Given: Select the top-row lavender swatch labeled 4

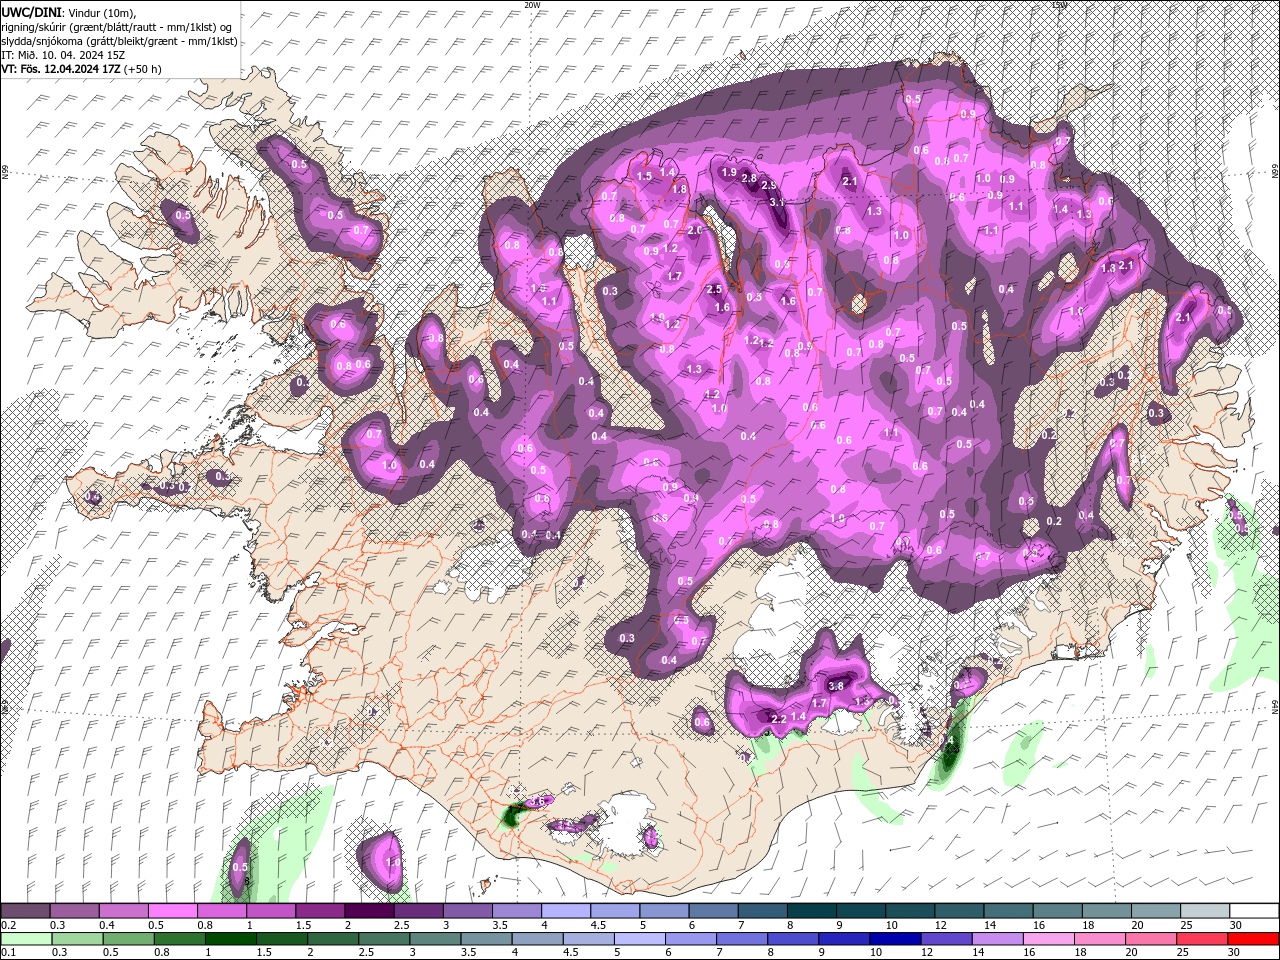Looking at the screenshot, I should 565,911.
